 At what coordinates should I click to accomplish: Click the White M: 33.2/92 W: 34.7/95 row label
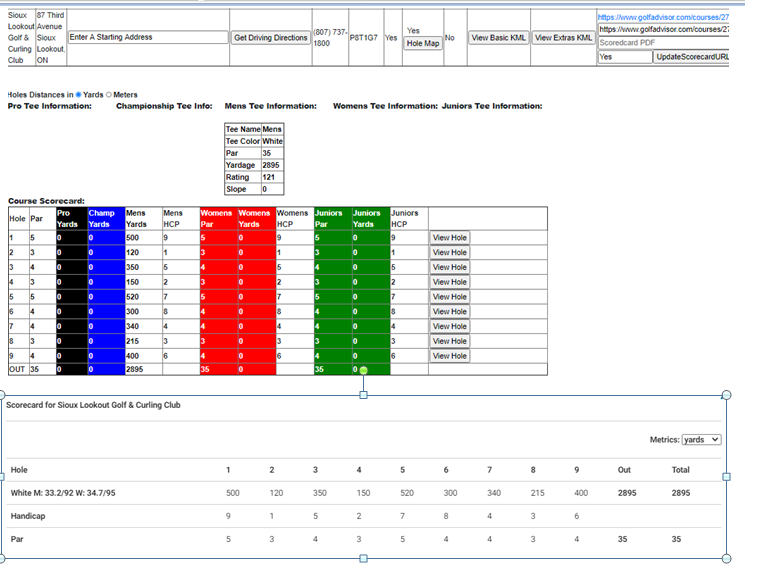(63, 493)
